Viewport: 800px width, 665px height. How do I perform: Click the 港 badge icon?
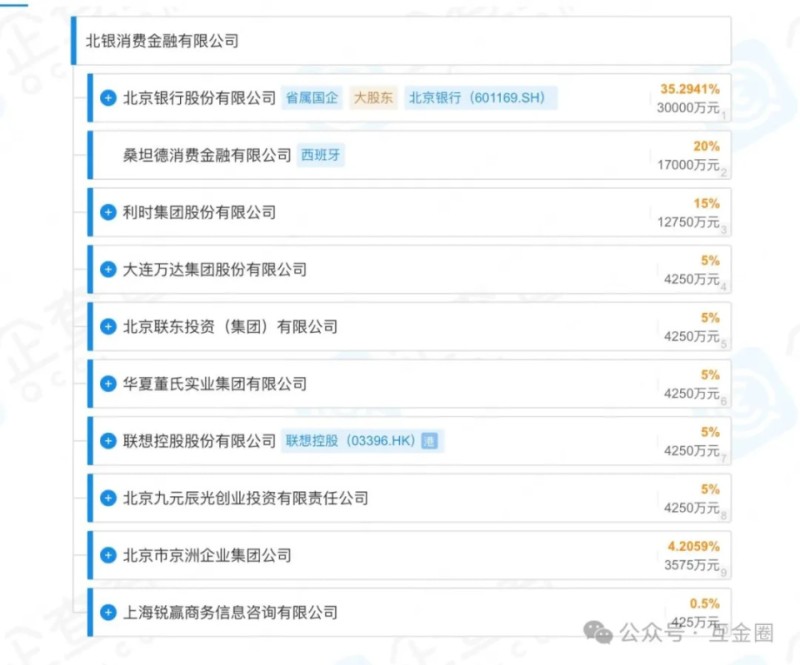coord(430,440)
